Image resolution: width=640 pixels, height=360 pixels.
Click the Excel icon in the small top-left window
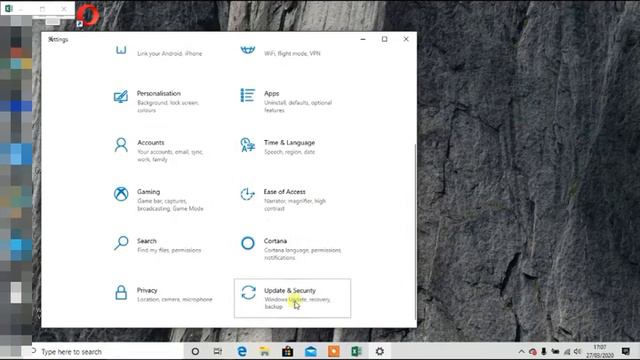point(9,8)
